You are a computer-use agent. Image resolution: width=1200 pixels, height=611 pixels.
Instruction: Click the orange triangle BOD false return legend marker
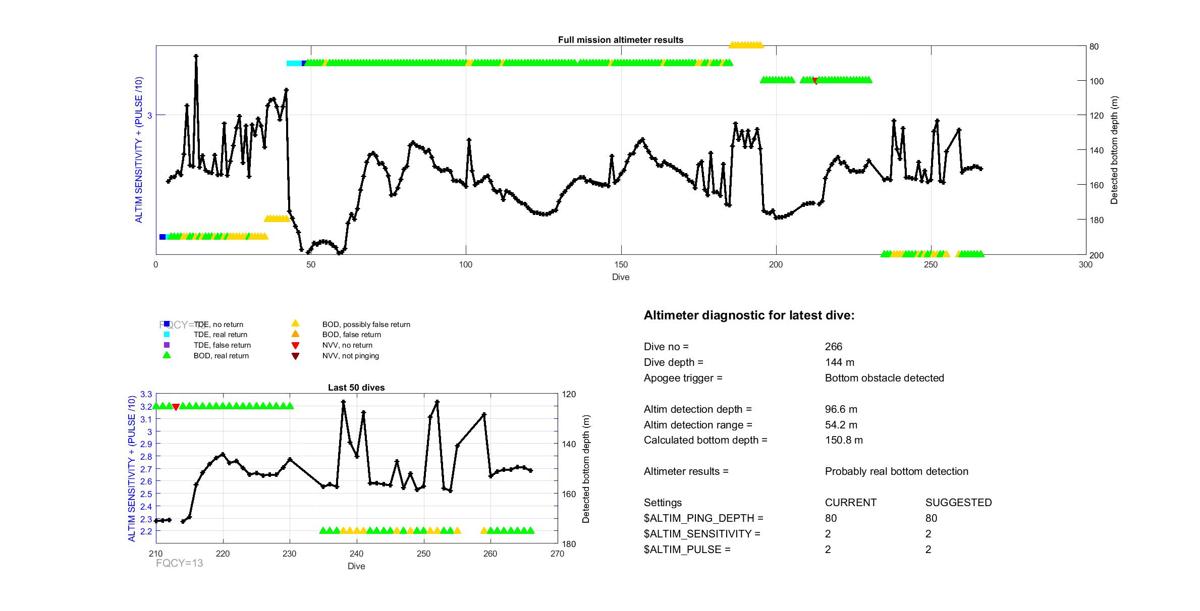(295, 334)
